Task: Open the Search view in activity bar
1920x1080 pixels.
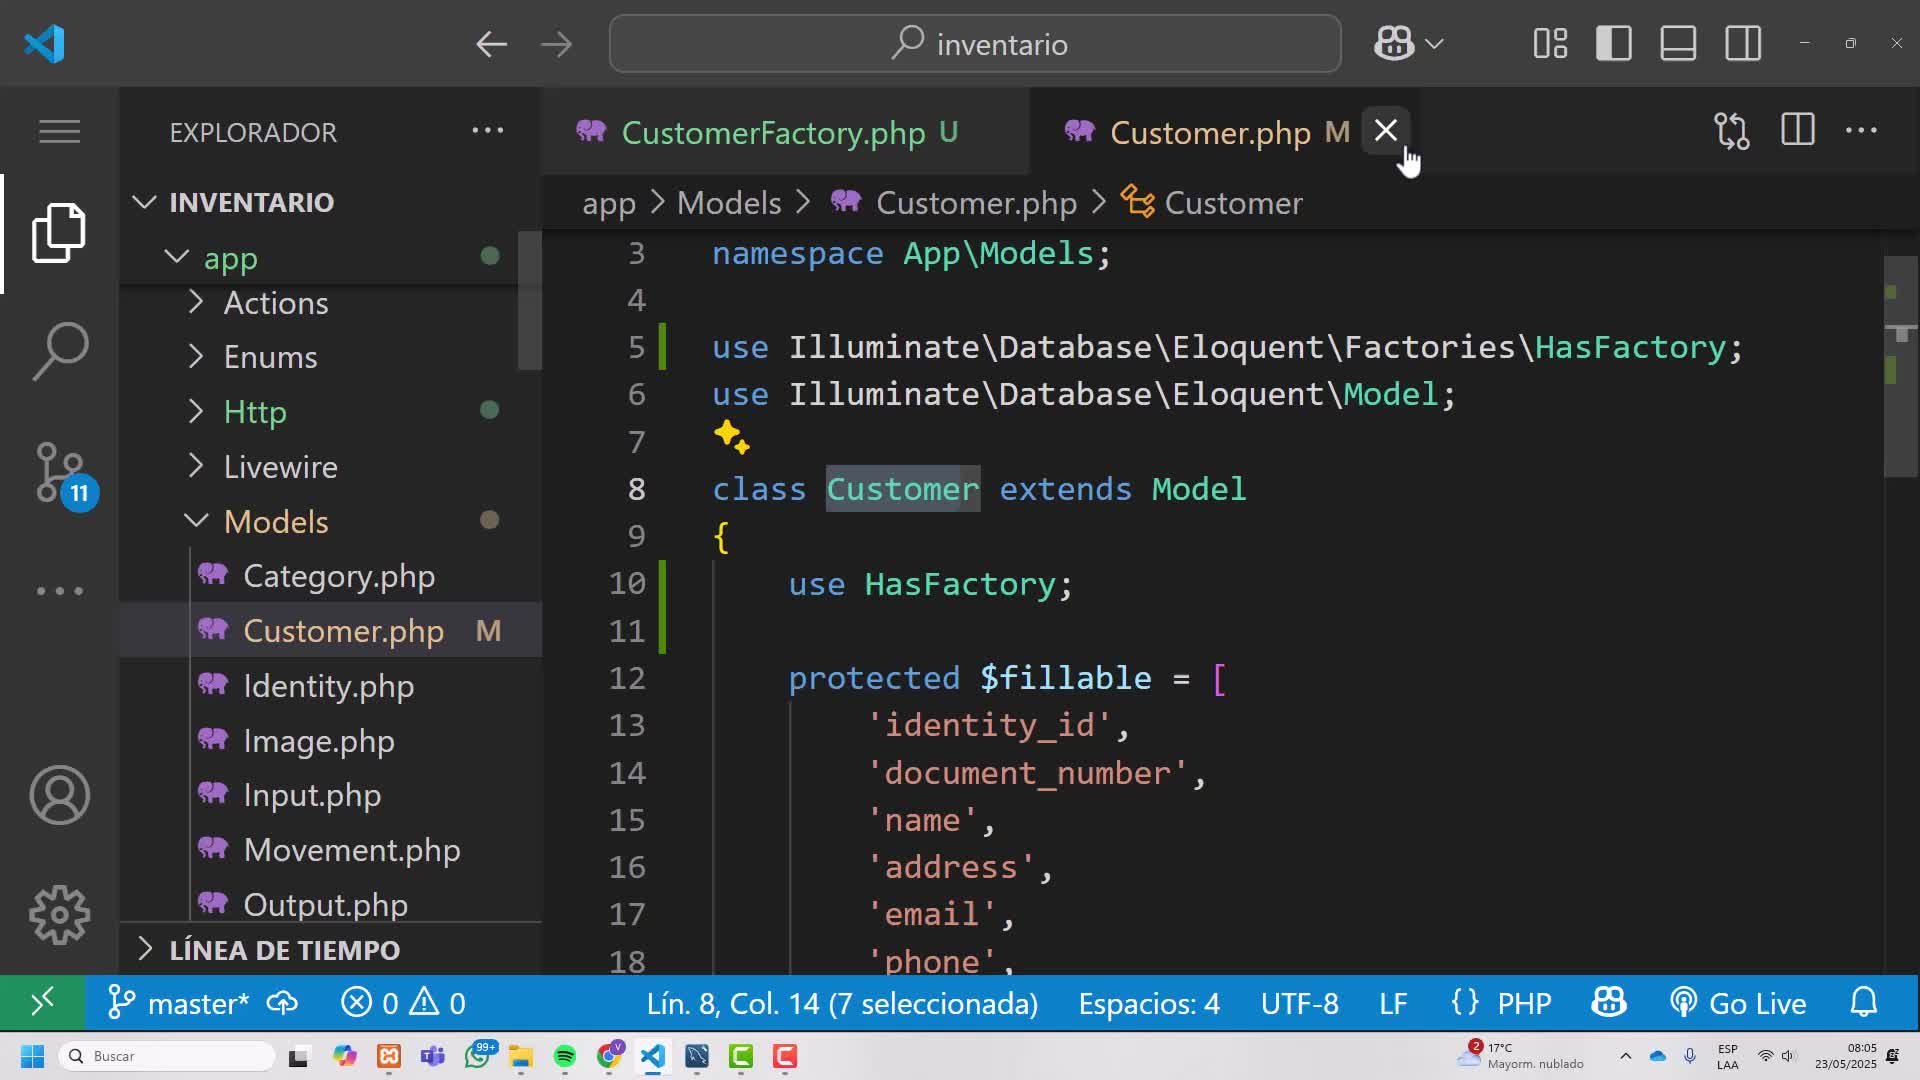Action: (59, 351)
